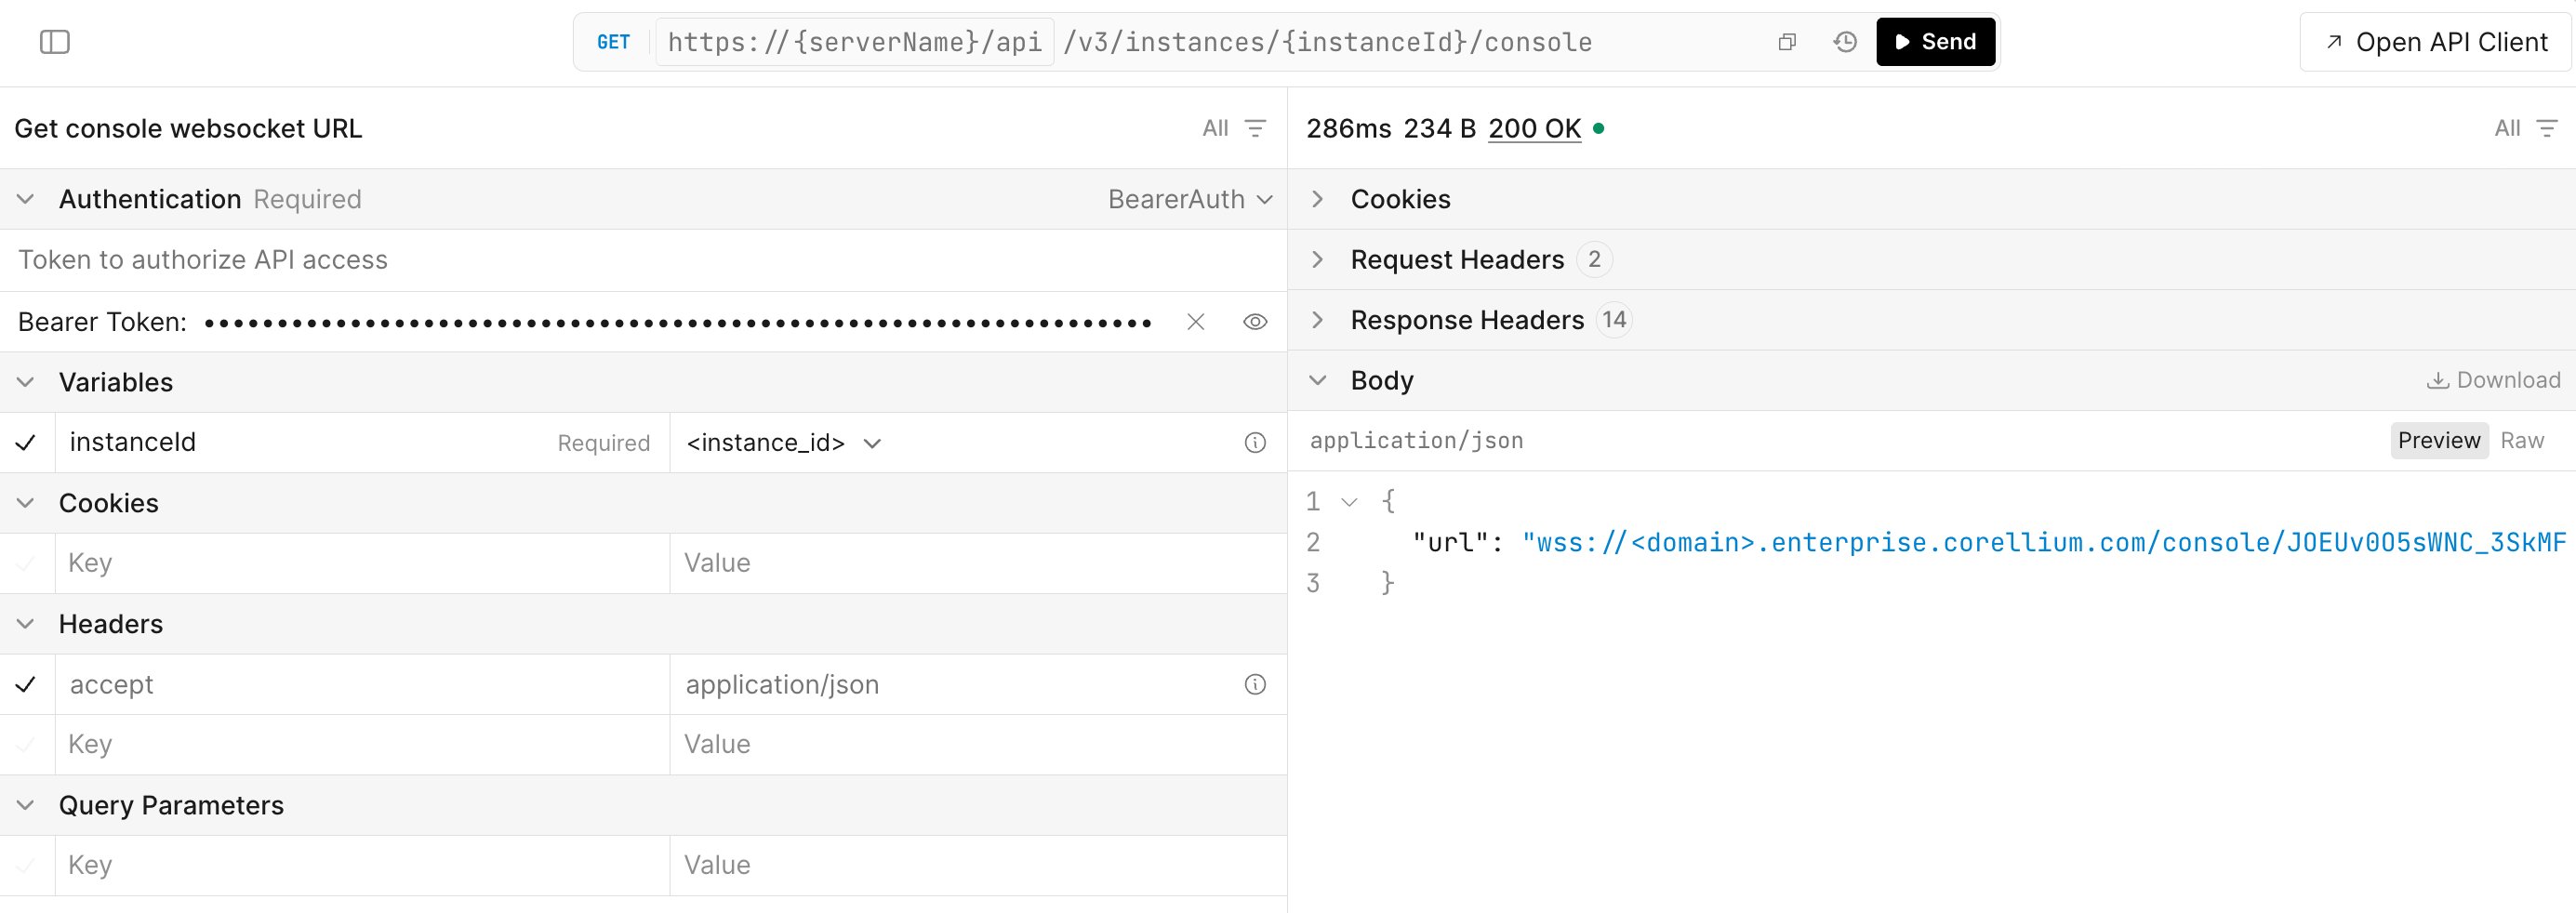This screenshot has width=2576, height=913.
Task: Collapse request Cookies section
Action: click(x=26, y=503)
